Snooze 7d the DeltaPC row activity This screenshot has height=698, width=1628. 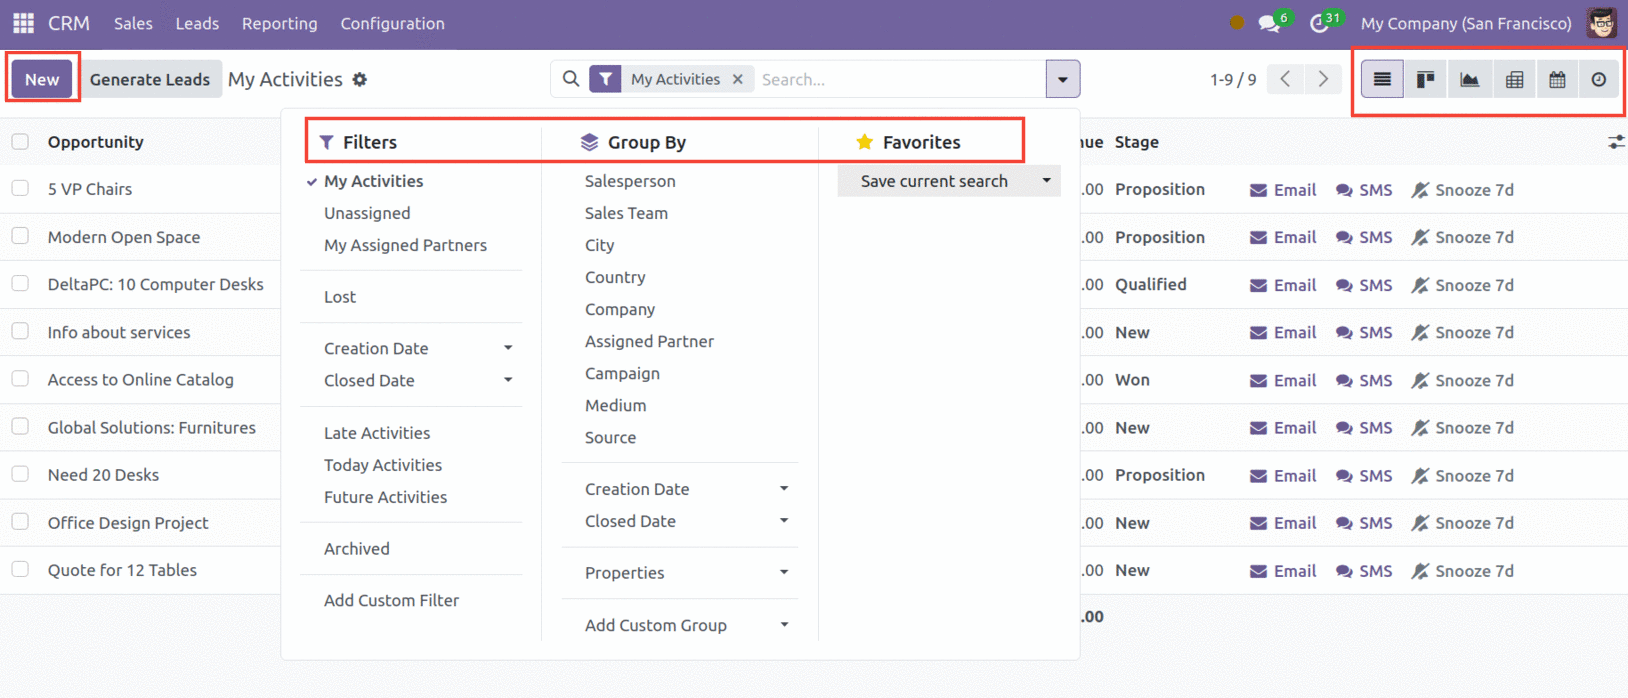click(x=1462, y=285)
